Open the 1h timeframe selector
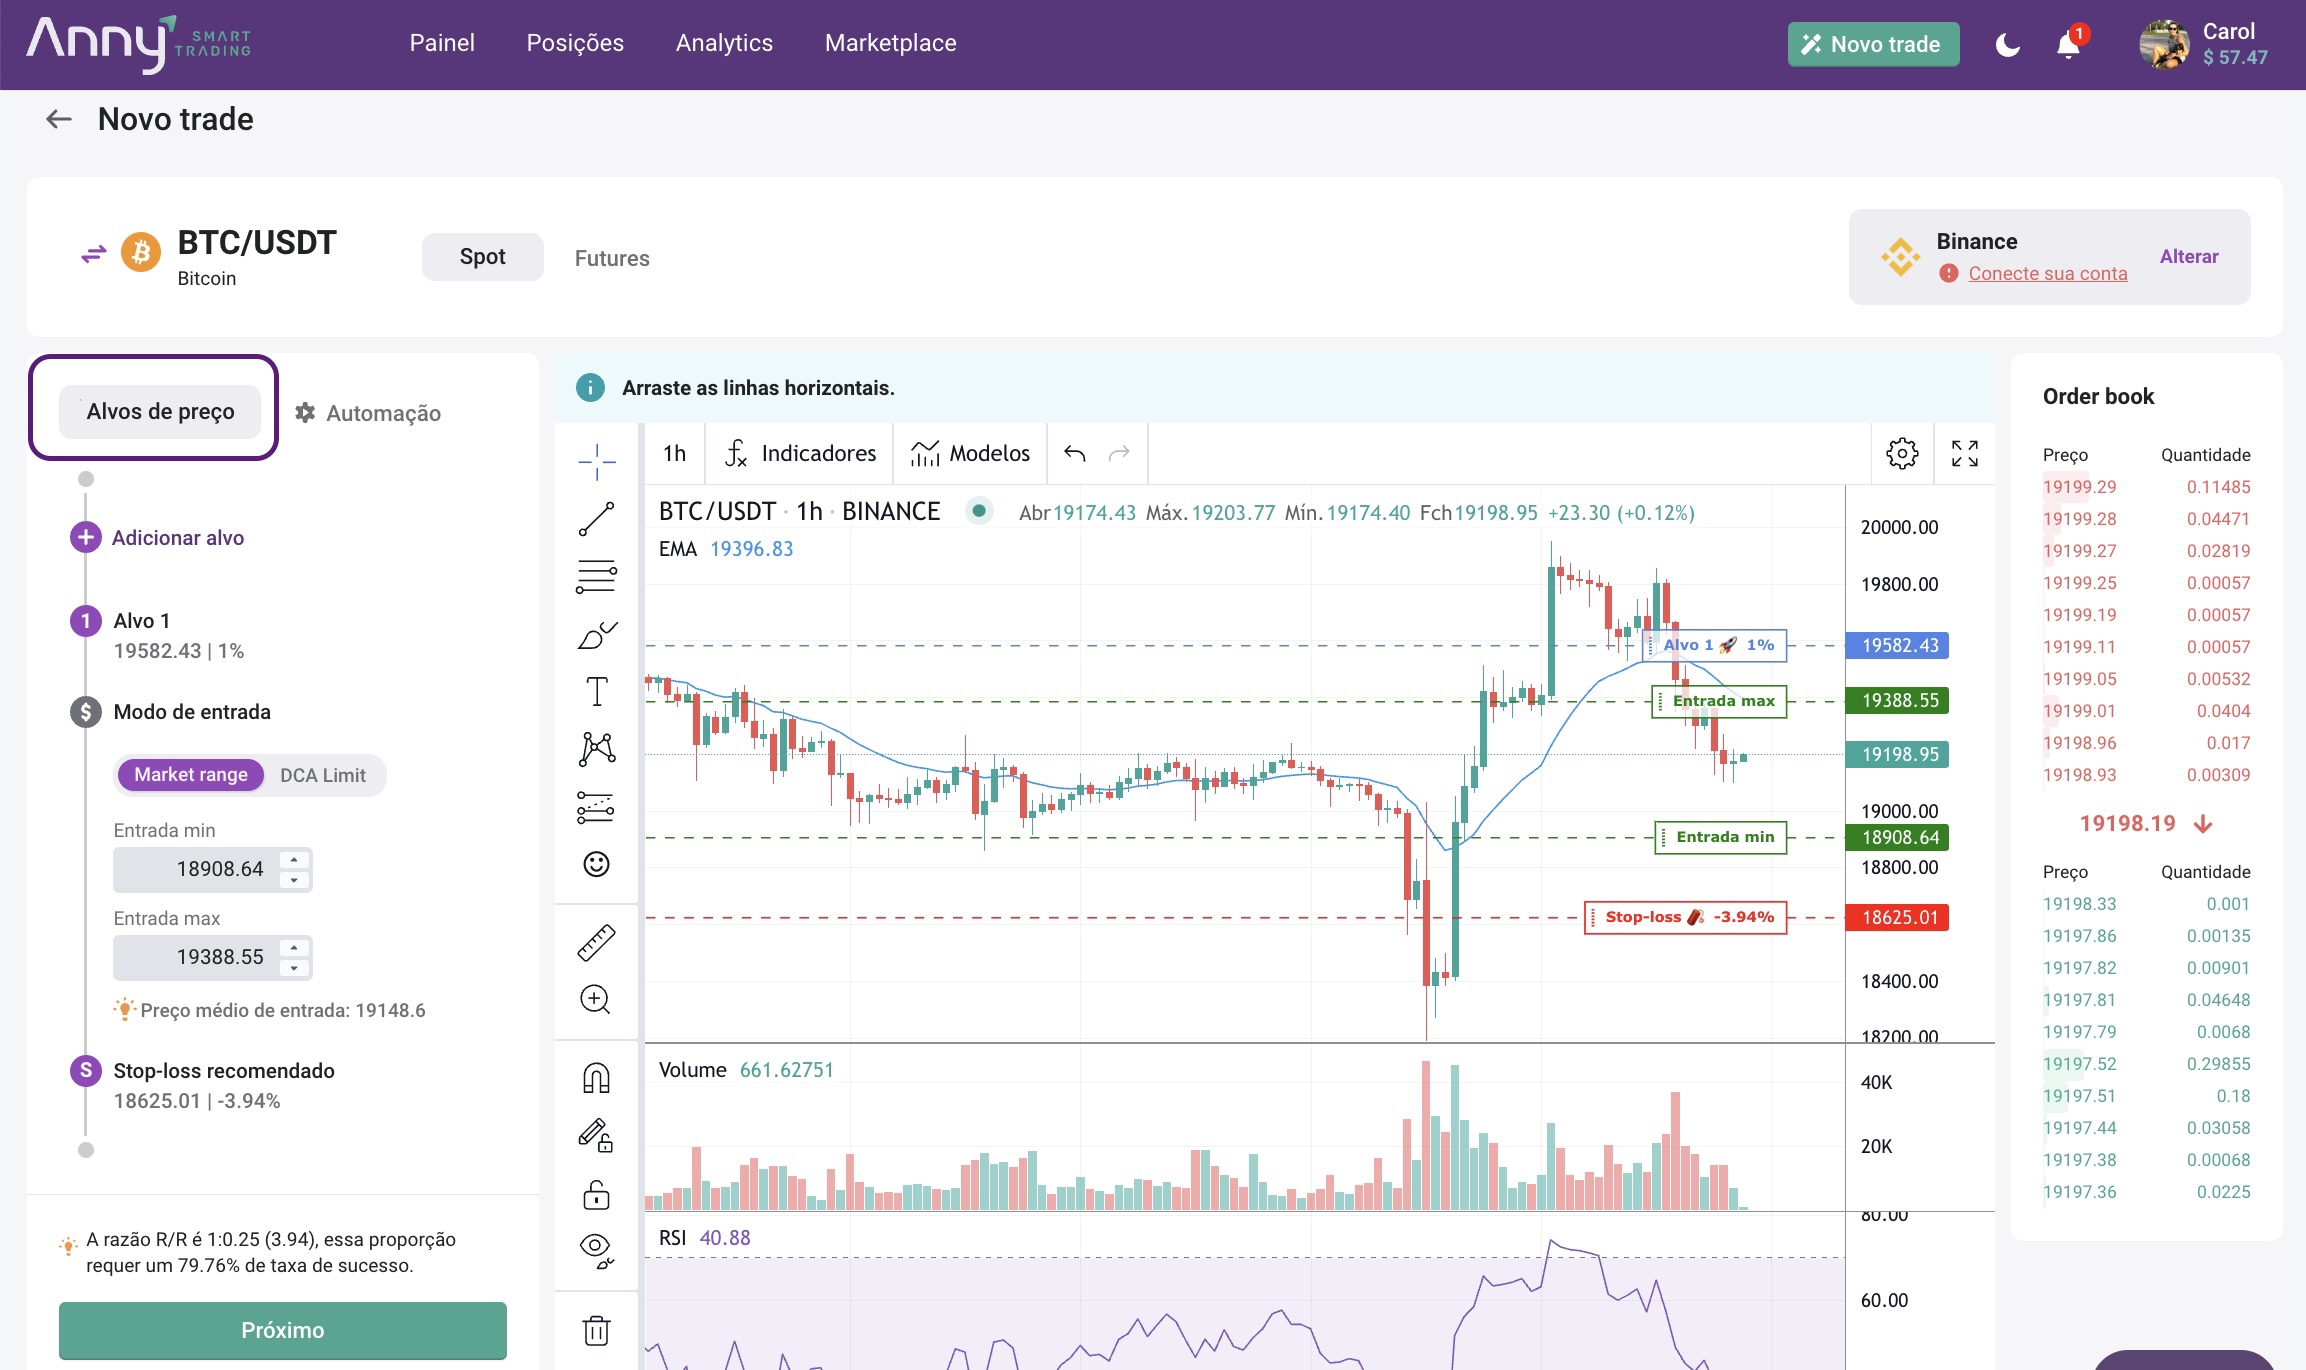Viewport: 2306px width, 1370px height. (x=674, y=453)
